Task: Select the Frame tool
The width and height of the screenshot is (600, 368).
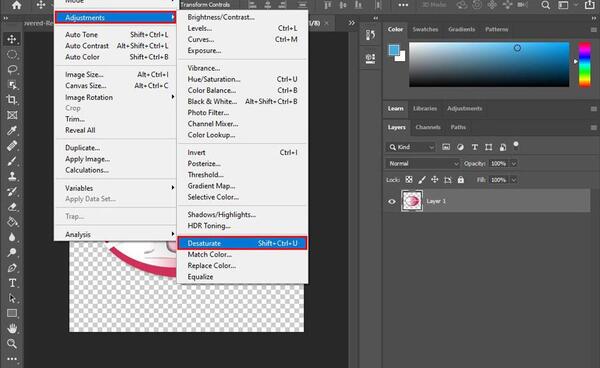Action: (12, 115)
